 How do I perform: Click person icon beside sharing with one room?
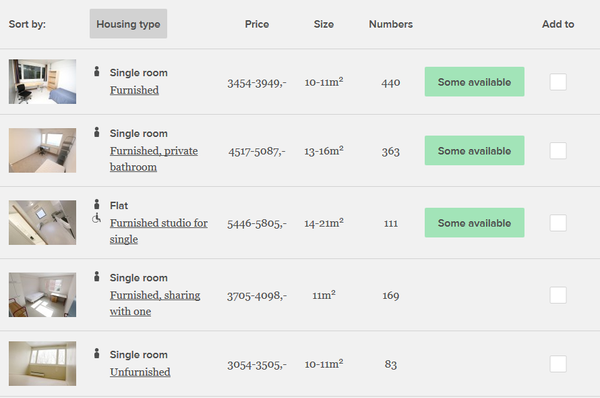(97, 276)
